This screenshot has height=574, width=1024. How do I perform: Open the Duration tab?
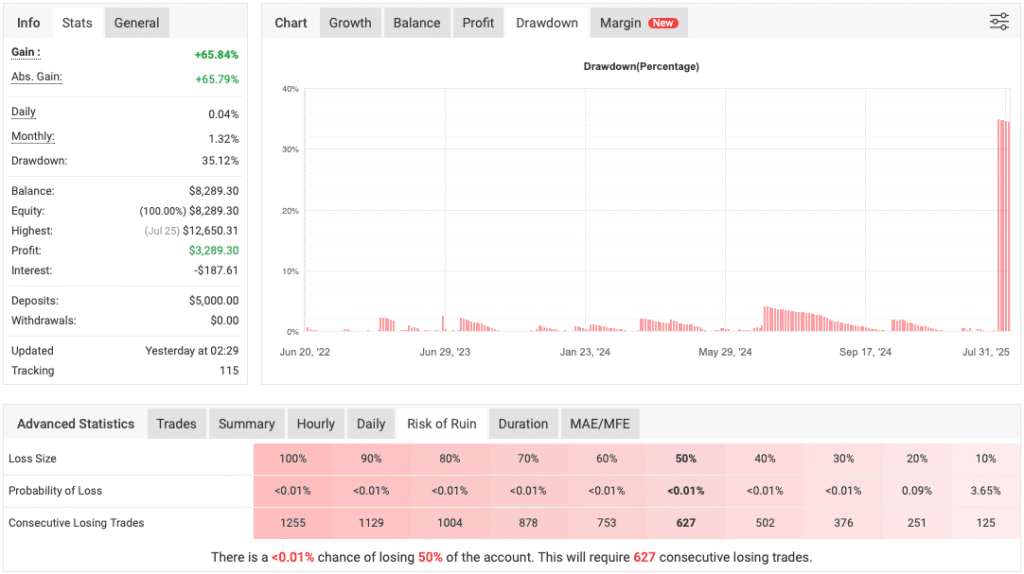pos(523,424)
